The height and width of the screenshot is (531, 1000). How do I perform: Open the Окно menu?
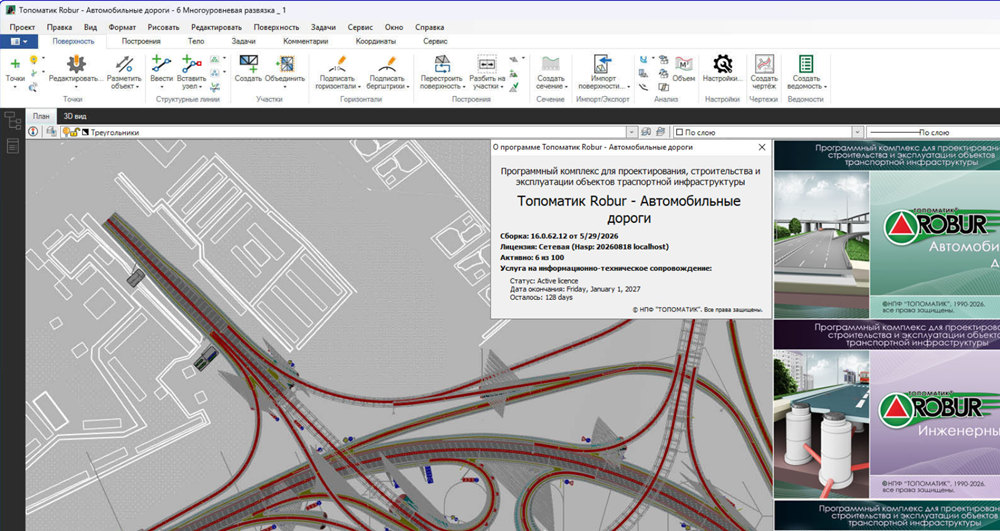394,27
